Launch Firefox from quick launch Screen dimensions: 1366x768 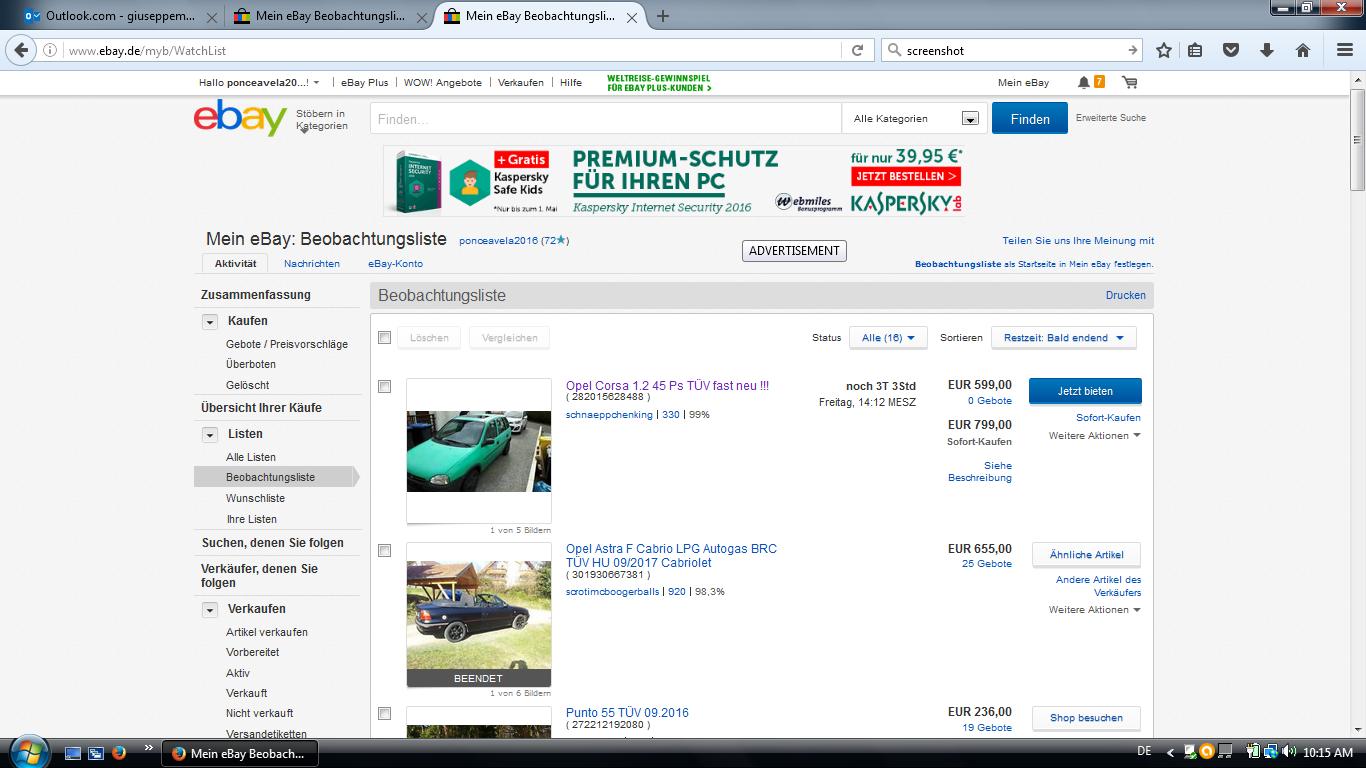tap(119, 753)
